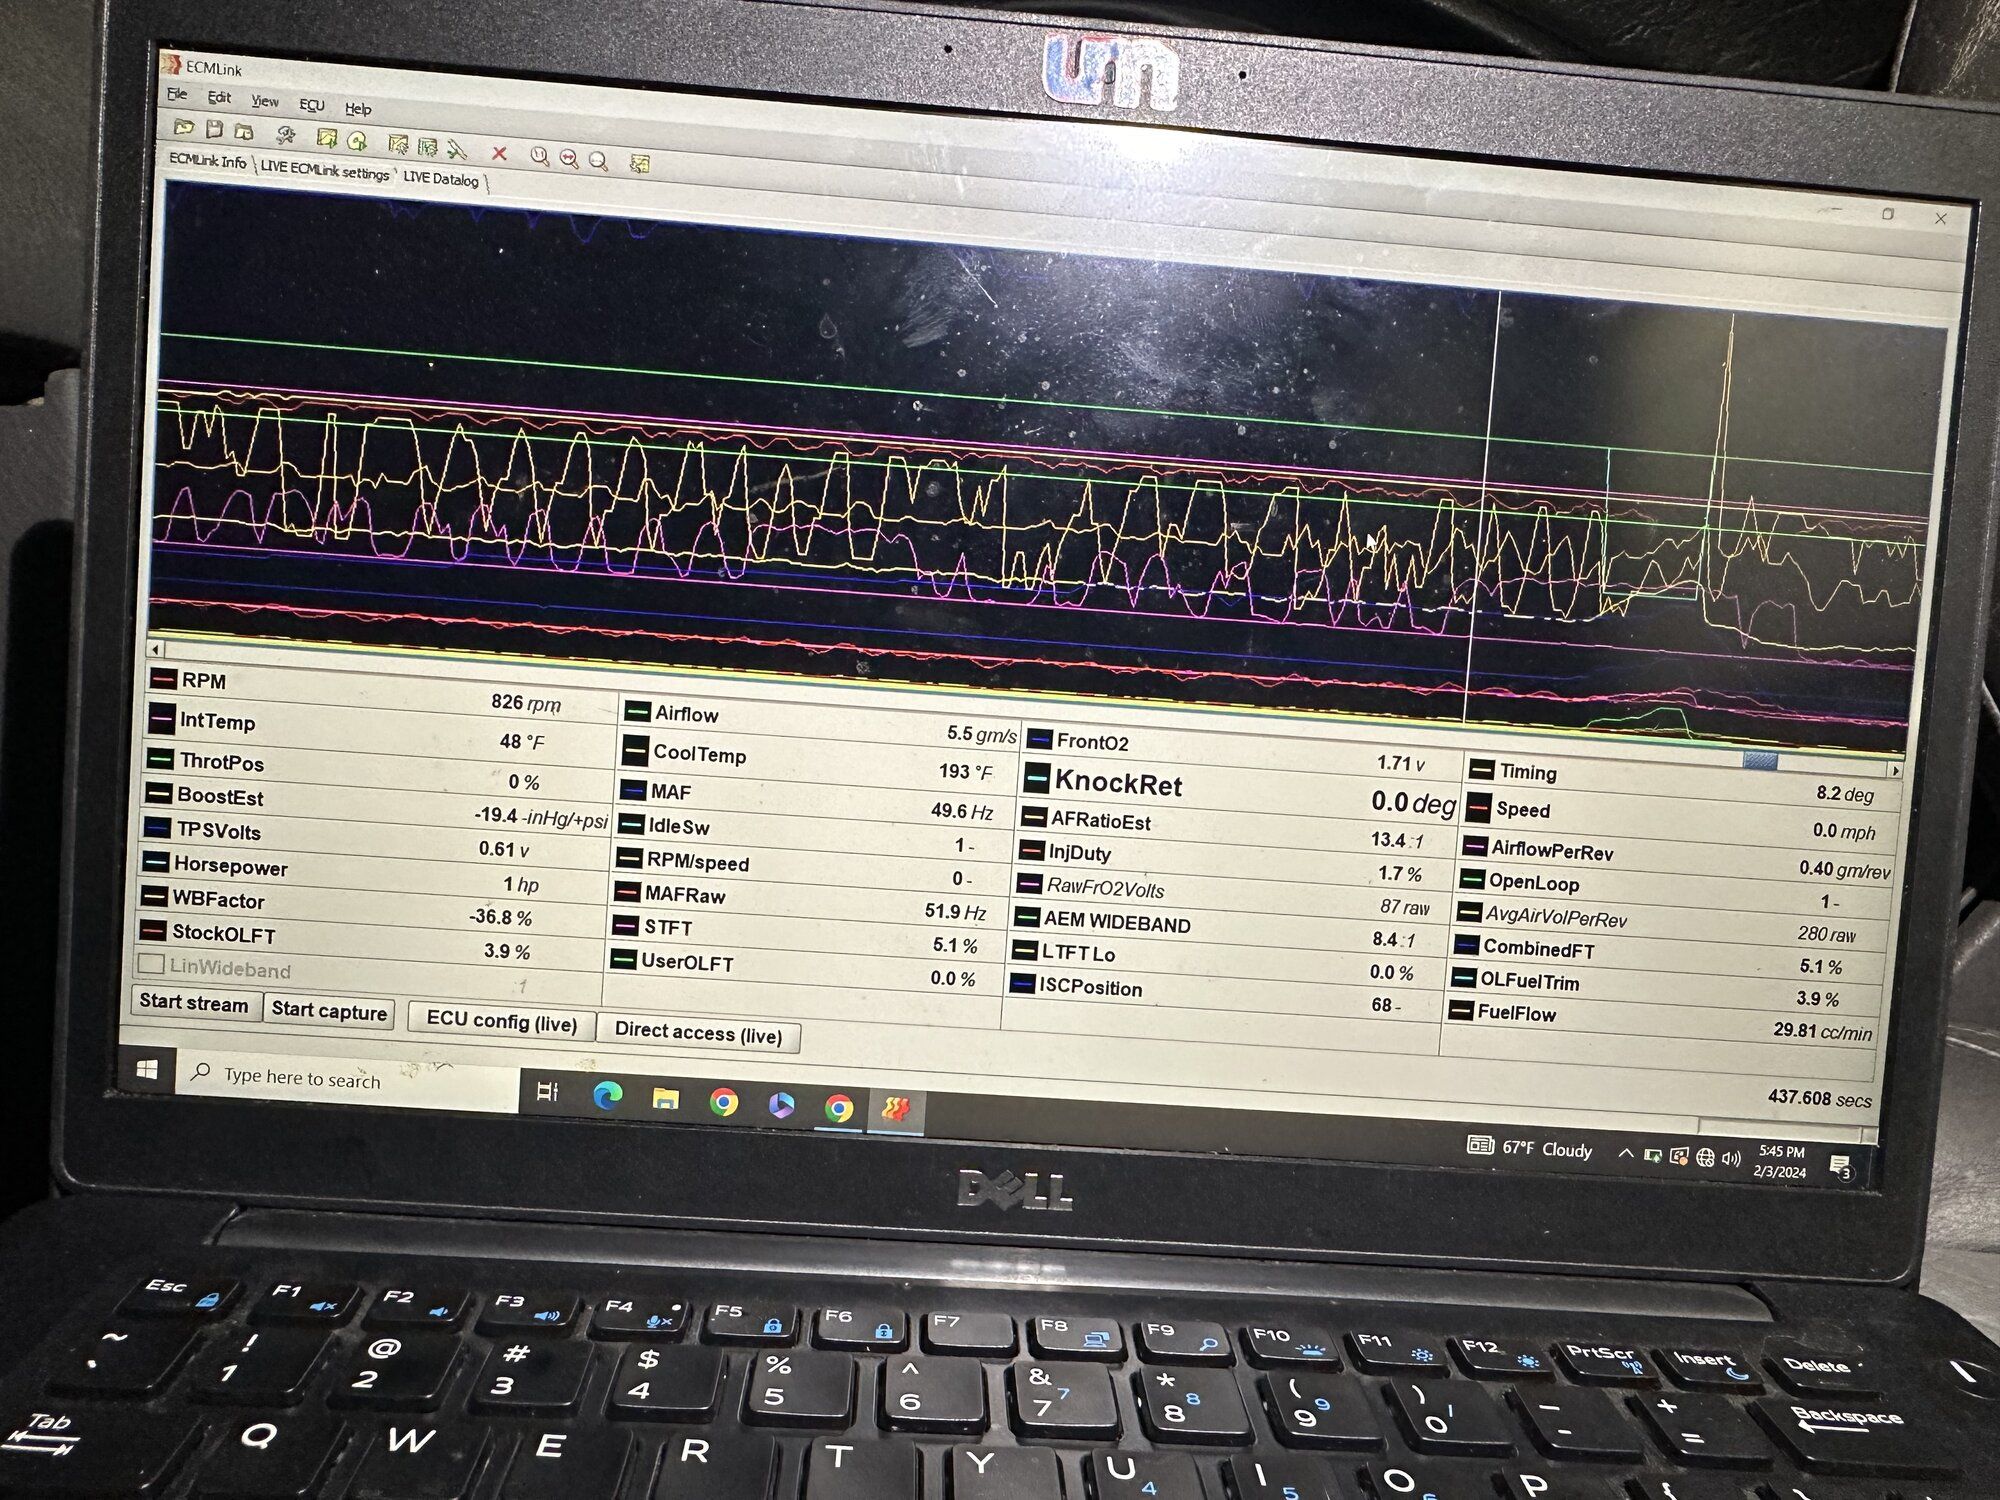Screen dimensions: 2000x1500
Task: Click the red X toolbar icon
Action: [x=499, y=153]
